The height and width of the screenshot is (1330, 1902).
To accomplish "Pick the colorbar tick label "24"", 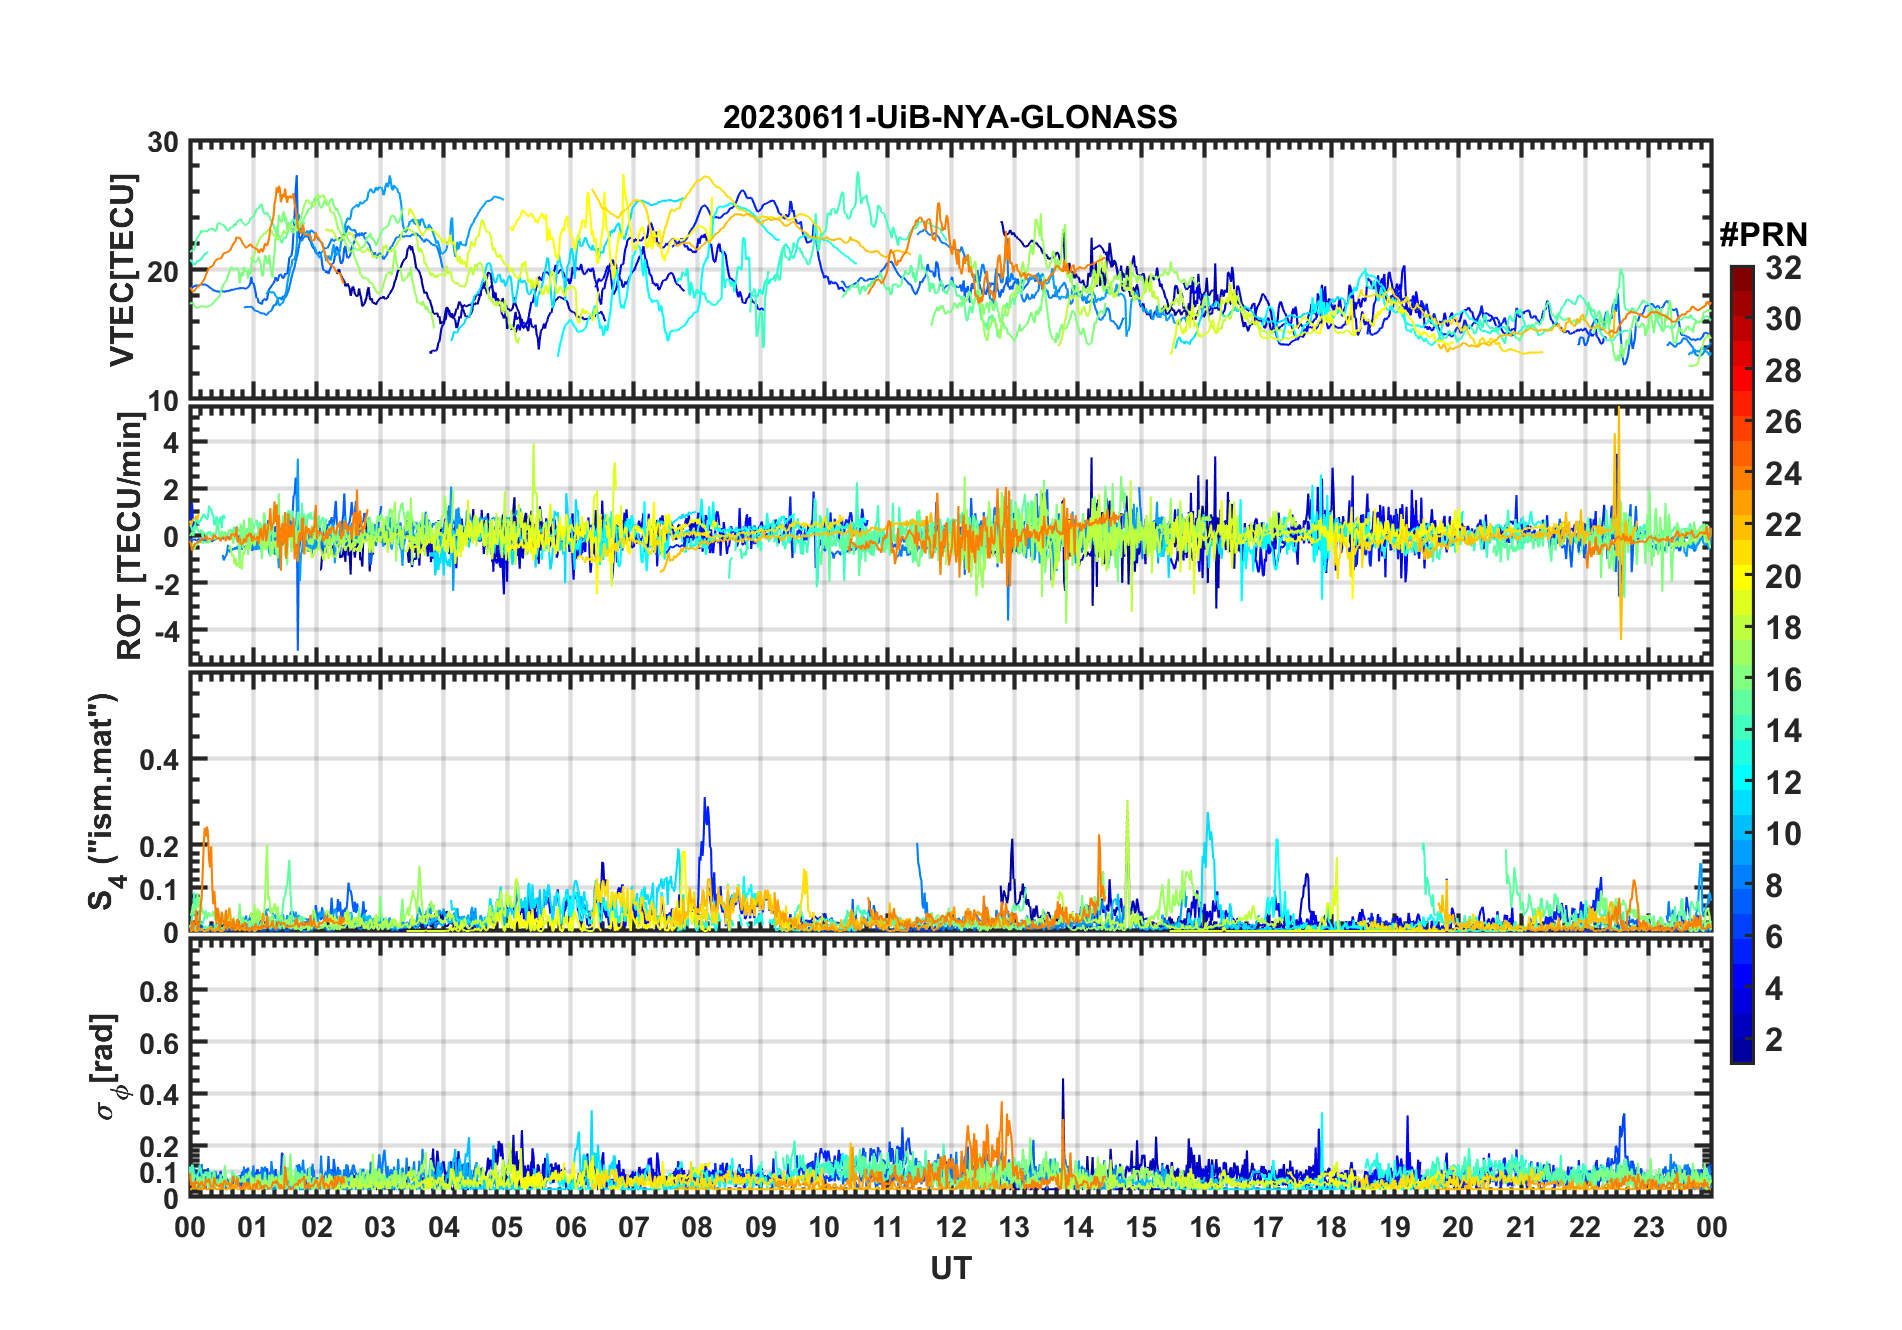I will (1783, 474).
